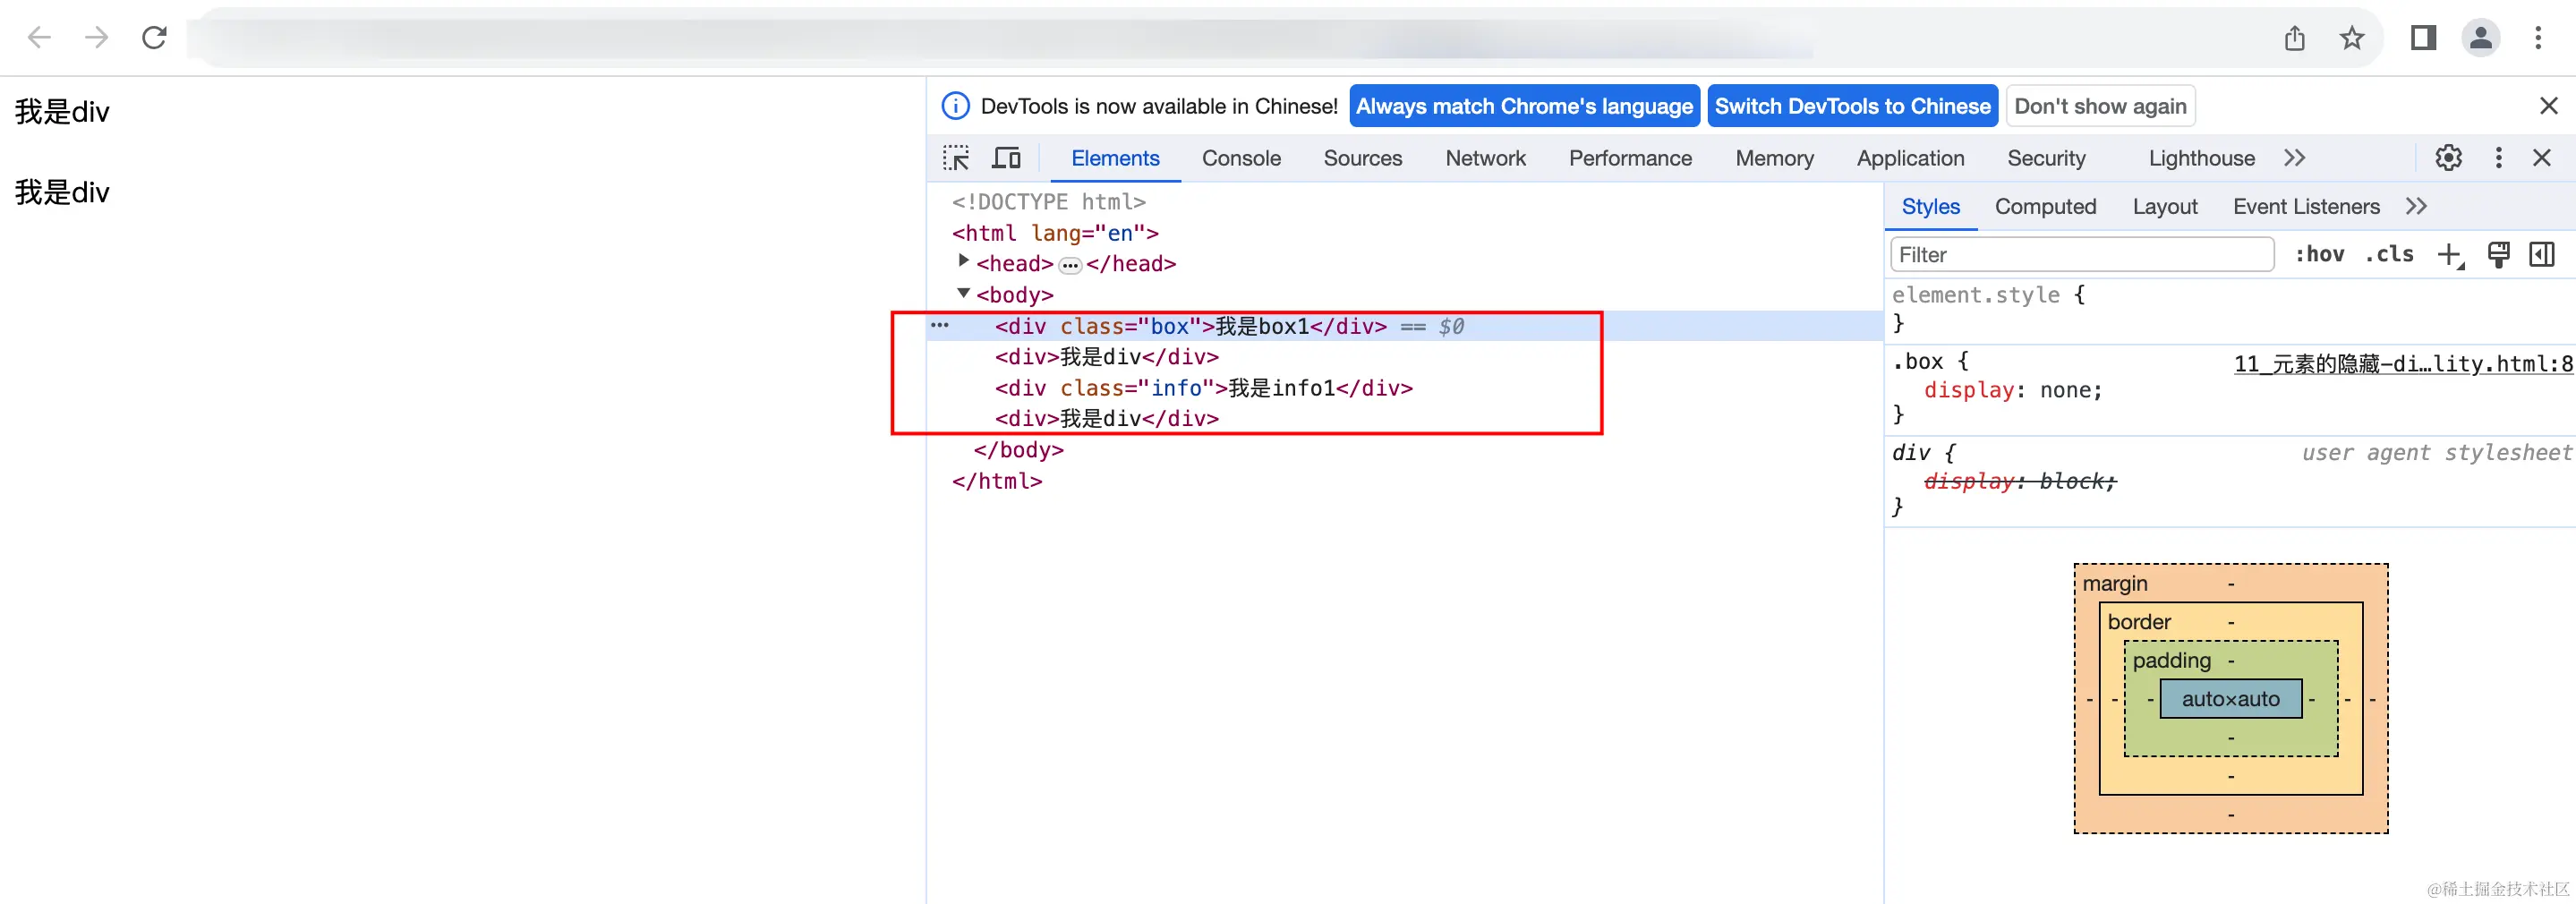Image resolution: width=2576 pixels, height=904 pixels.
Task: Toggle rendering emulations paintbrush icon
Action: pyautogui.click(x=2498, y=254)
